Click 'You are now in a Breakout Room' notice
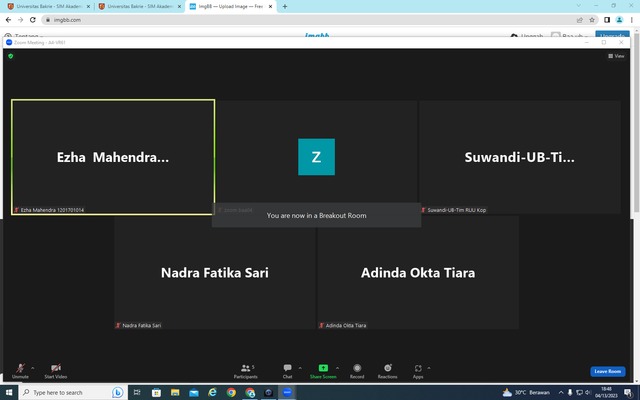 point(316,216)
